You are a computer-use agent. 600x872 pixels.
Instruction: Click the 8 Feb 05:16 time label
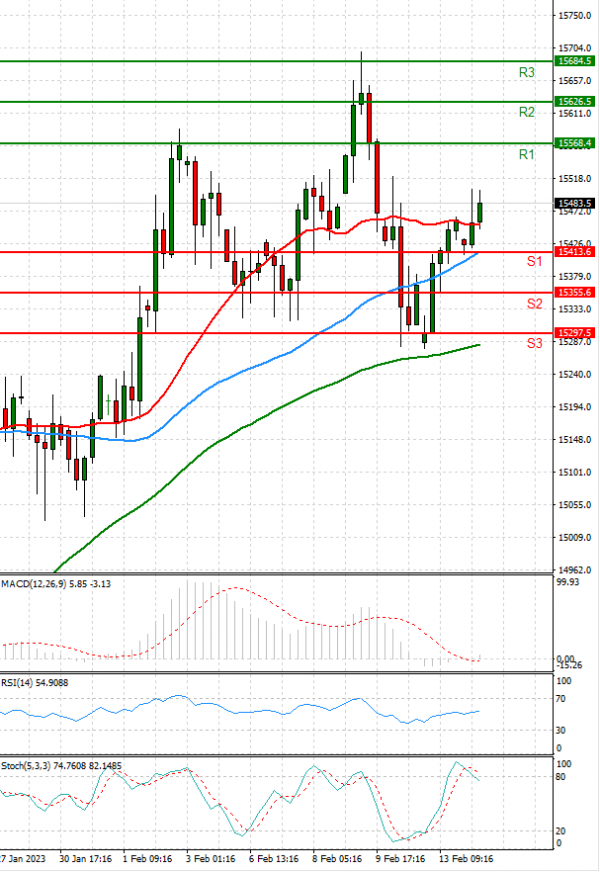[x=337, y=859]
